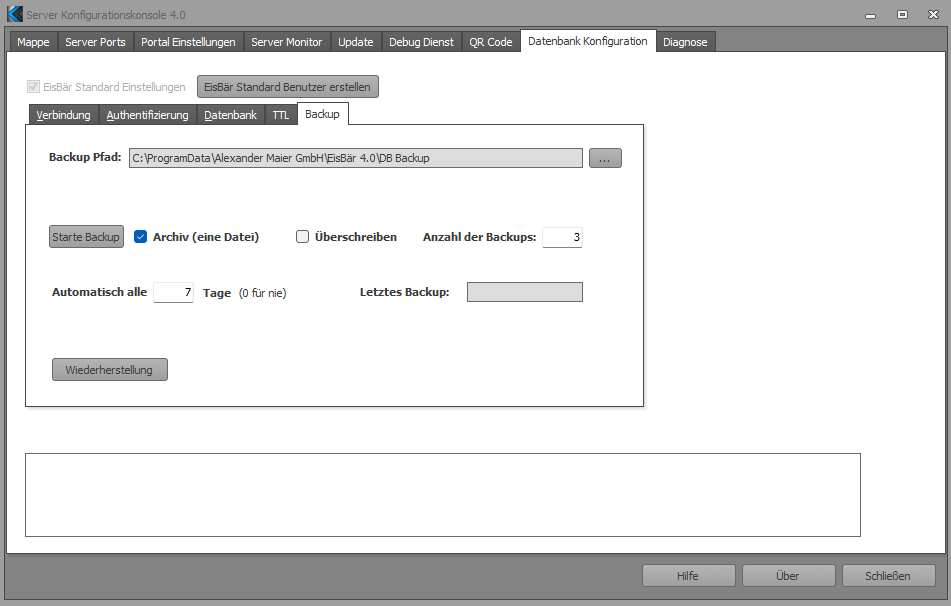Open the Debug Dienst tab
Viewport: 951px width, 606px height.
[x=421, y=42]
